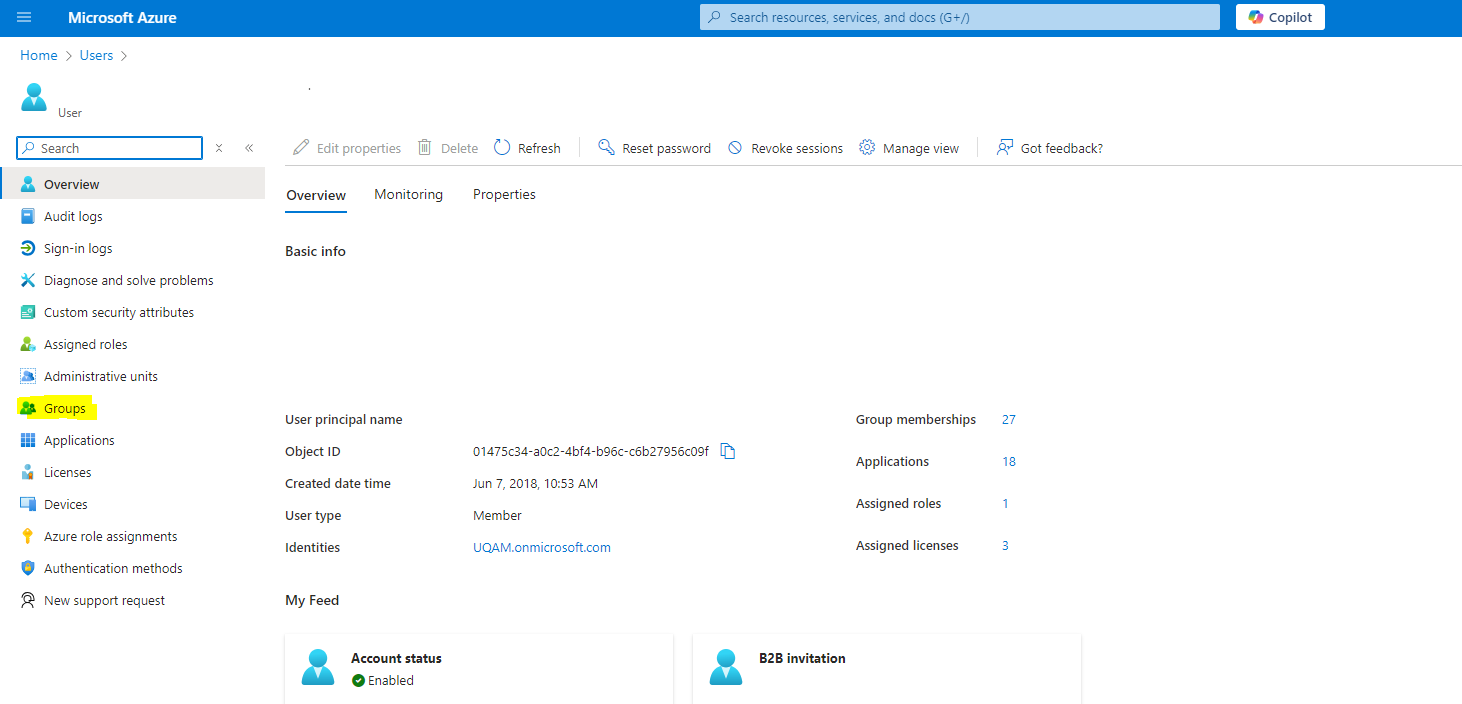Open Groups in the sidebar

coord(64,408)
